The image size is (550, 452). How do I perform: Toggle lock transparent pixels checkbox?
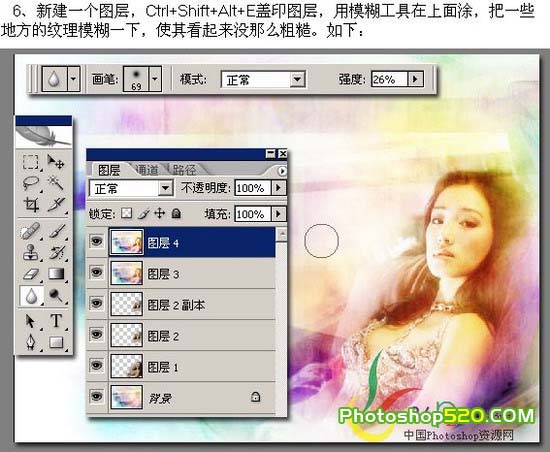tap(127, 213)
